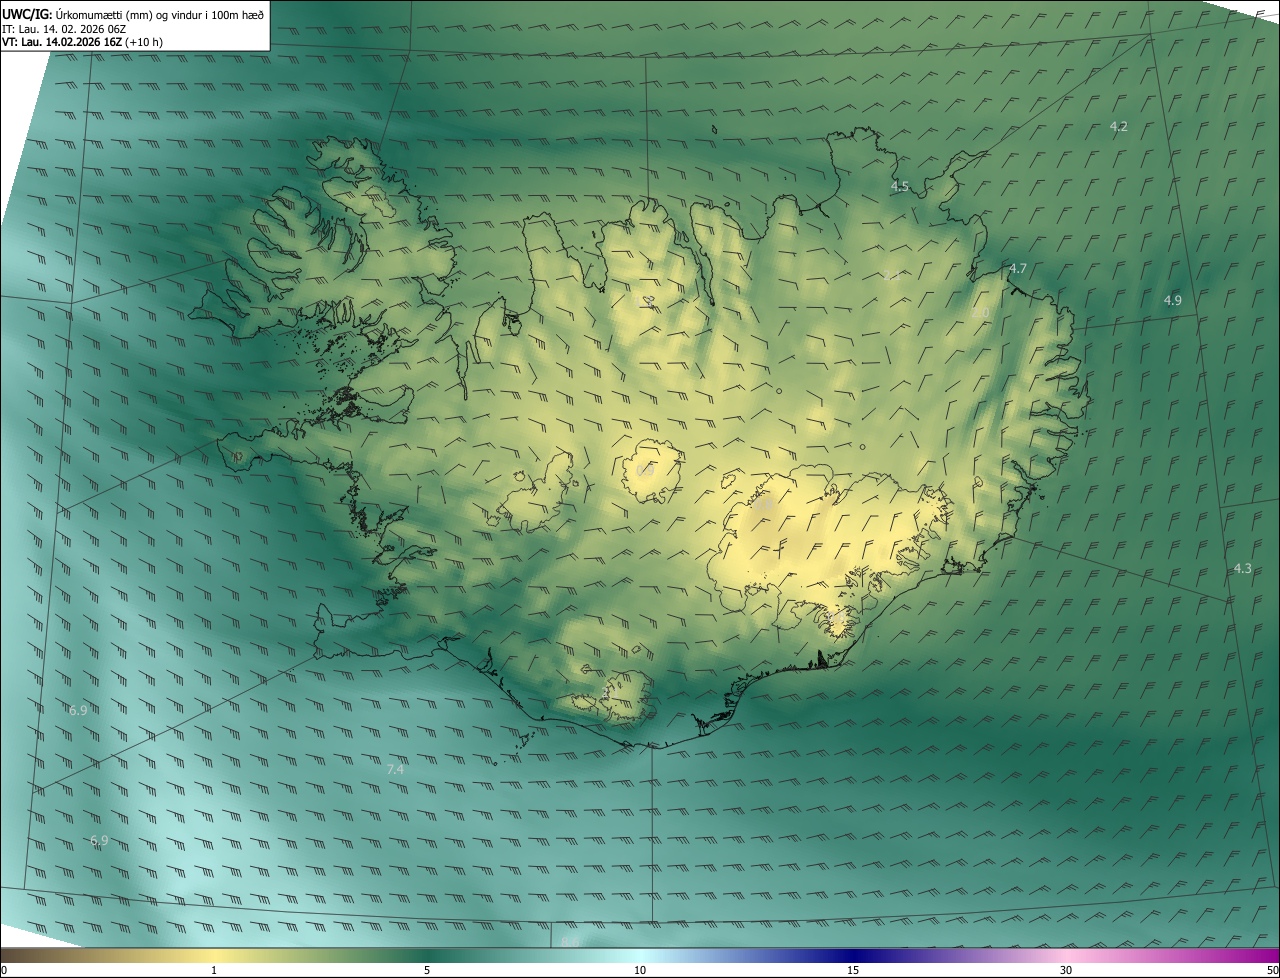This screenshot has height=978, width=1280.
Task: Click the color scale tick label '15'
Action: point(853,970)
